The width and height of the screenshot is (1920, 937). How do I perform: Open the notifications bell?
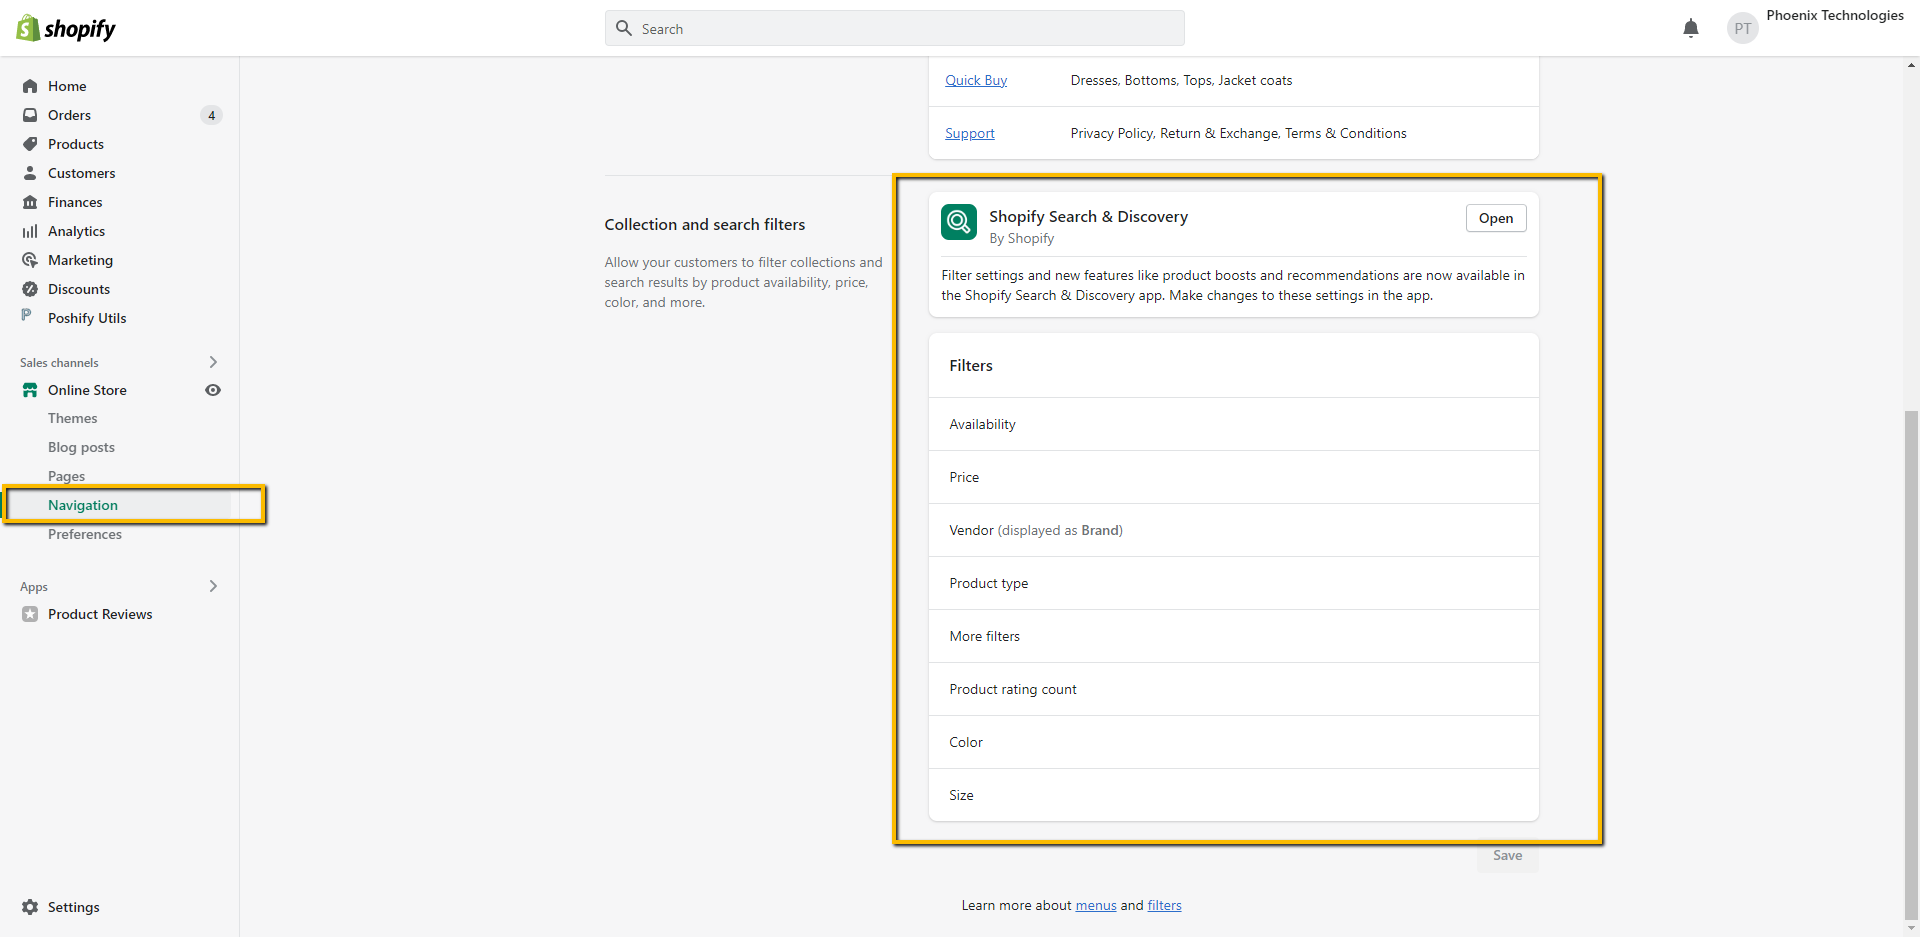click(x=1691, y=28)
